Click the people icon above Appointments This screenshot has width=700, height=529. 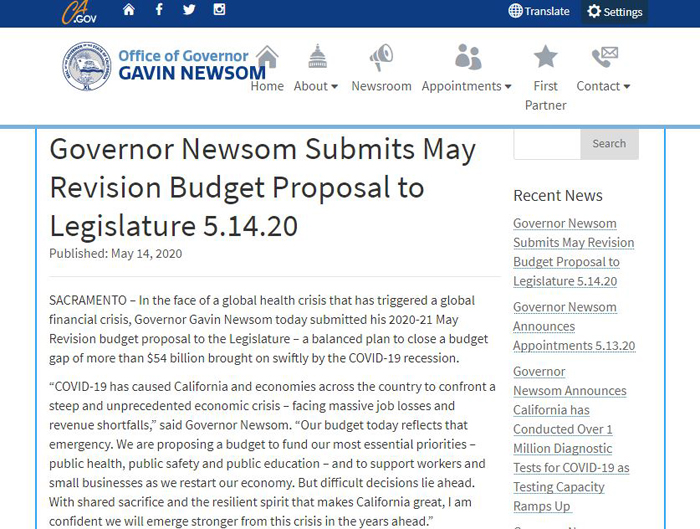point(468,57)
